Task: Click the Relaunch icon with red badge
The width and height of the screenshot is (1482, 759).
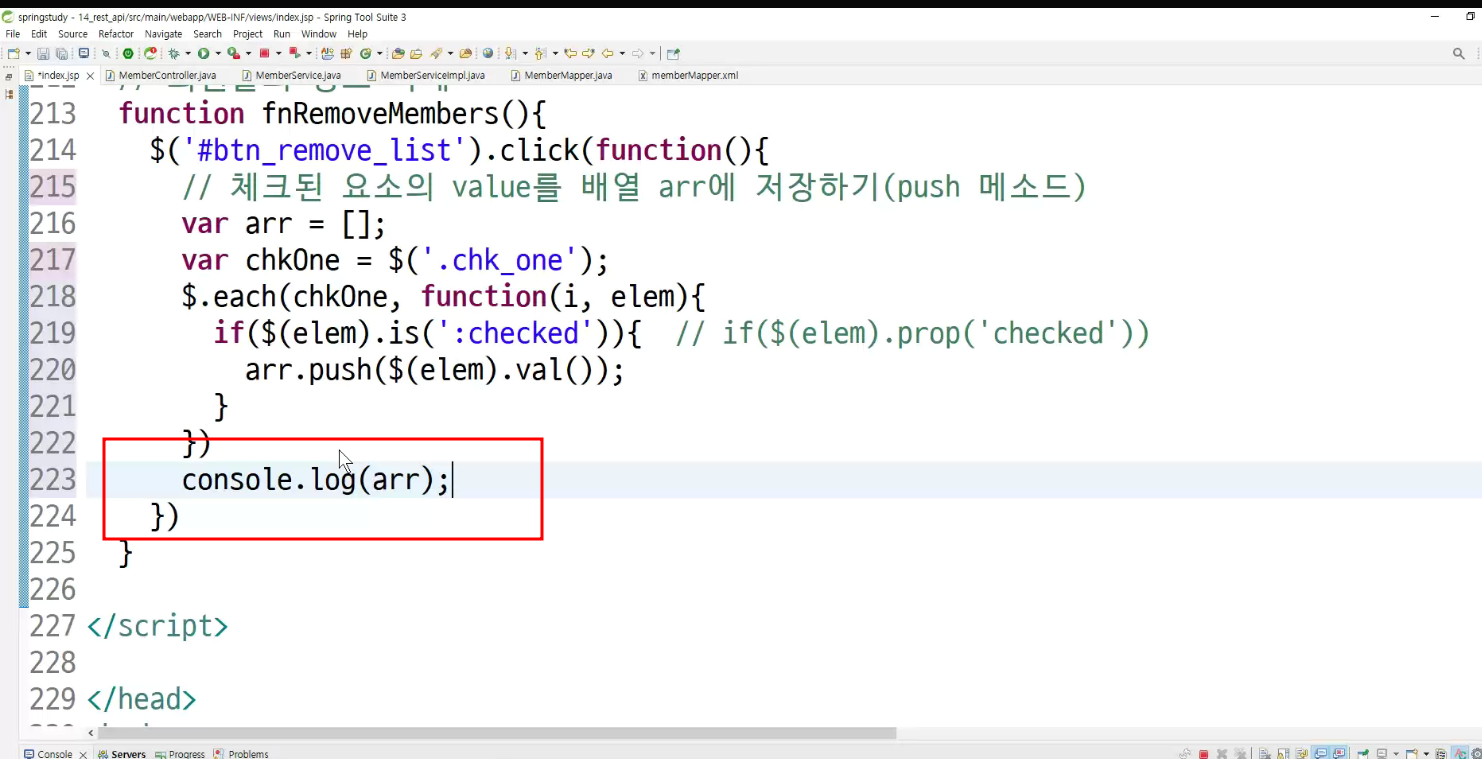Action: click(x=150, y=53)
